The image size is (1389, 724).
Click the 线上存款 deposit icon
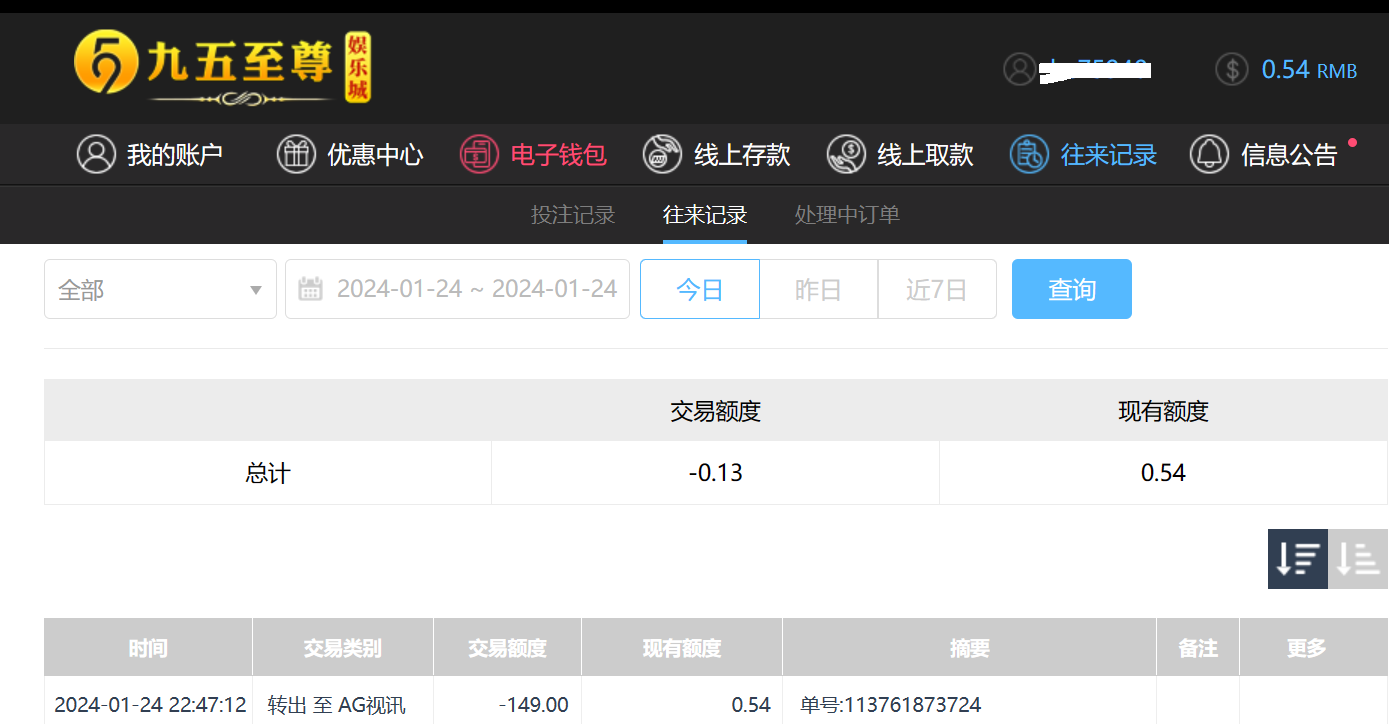[x=662, y=155]
